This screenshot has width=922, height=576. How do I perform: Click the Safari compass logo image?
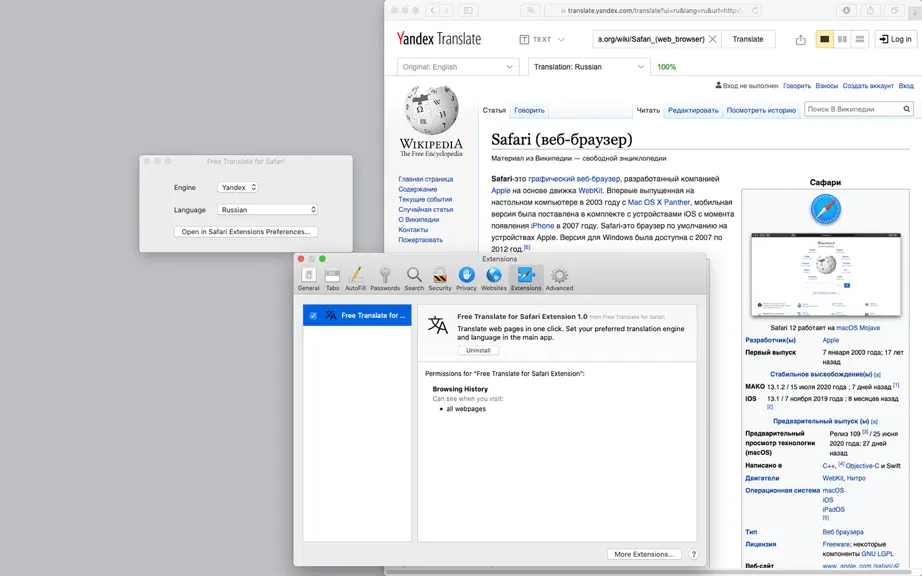click(x=825, y=209)
